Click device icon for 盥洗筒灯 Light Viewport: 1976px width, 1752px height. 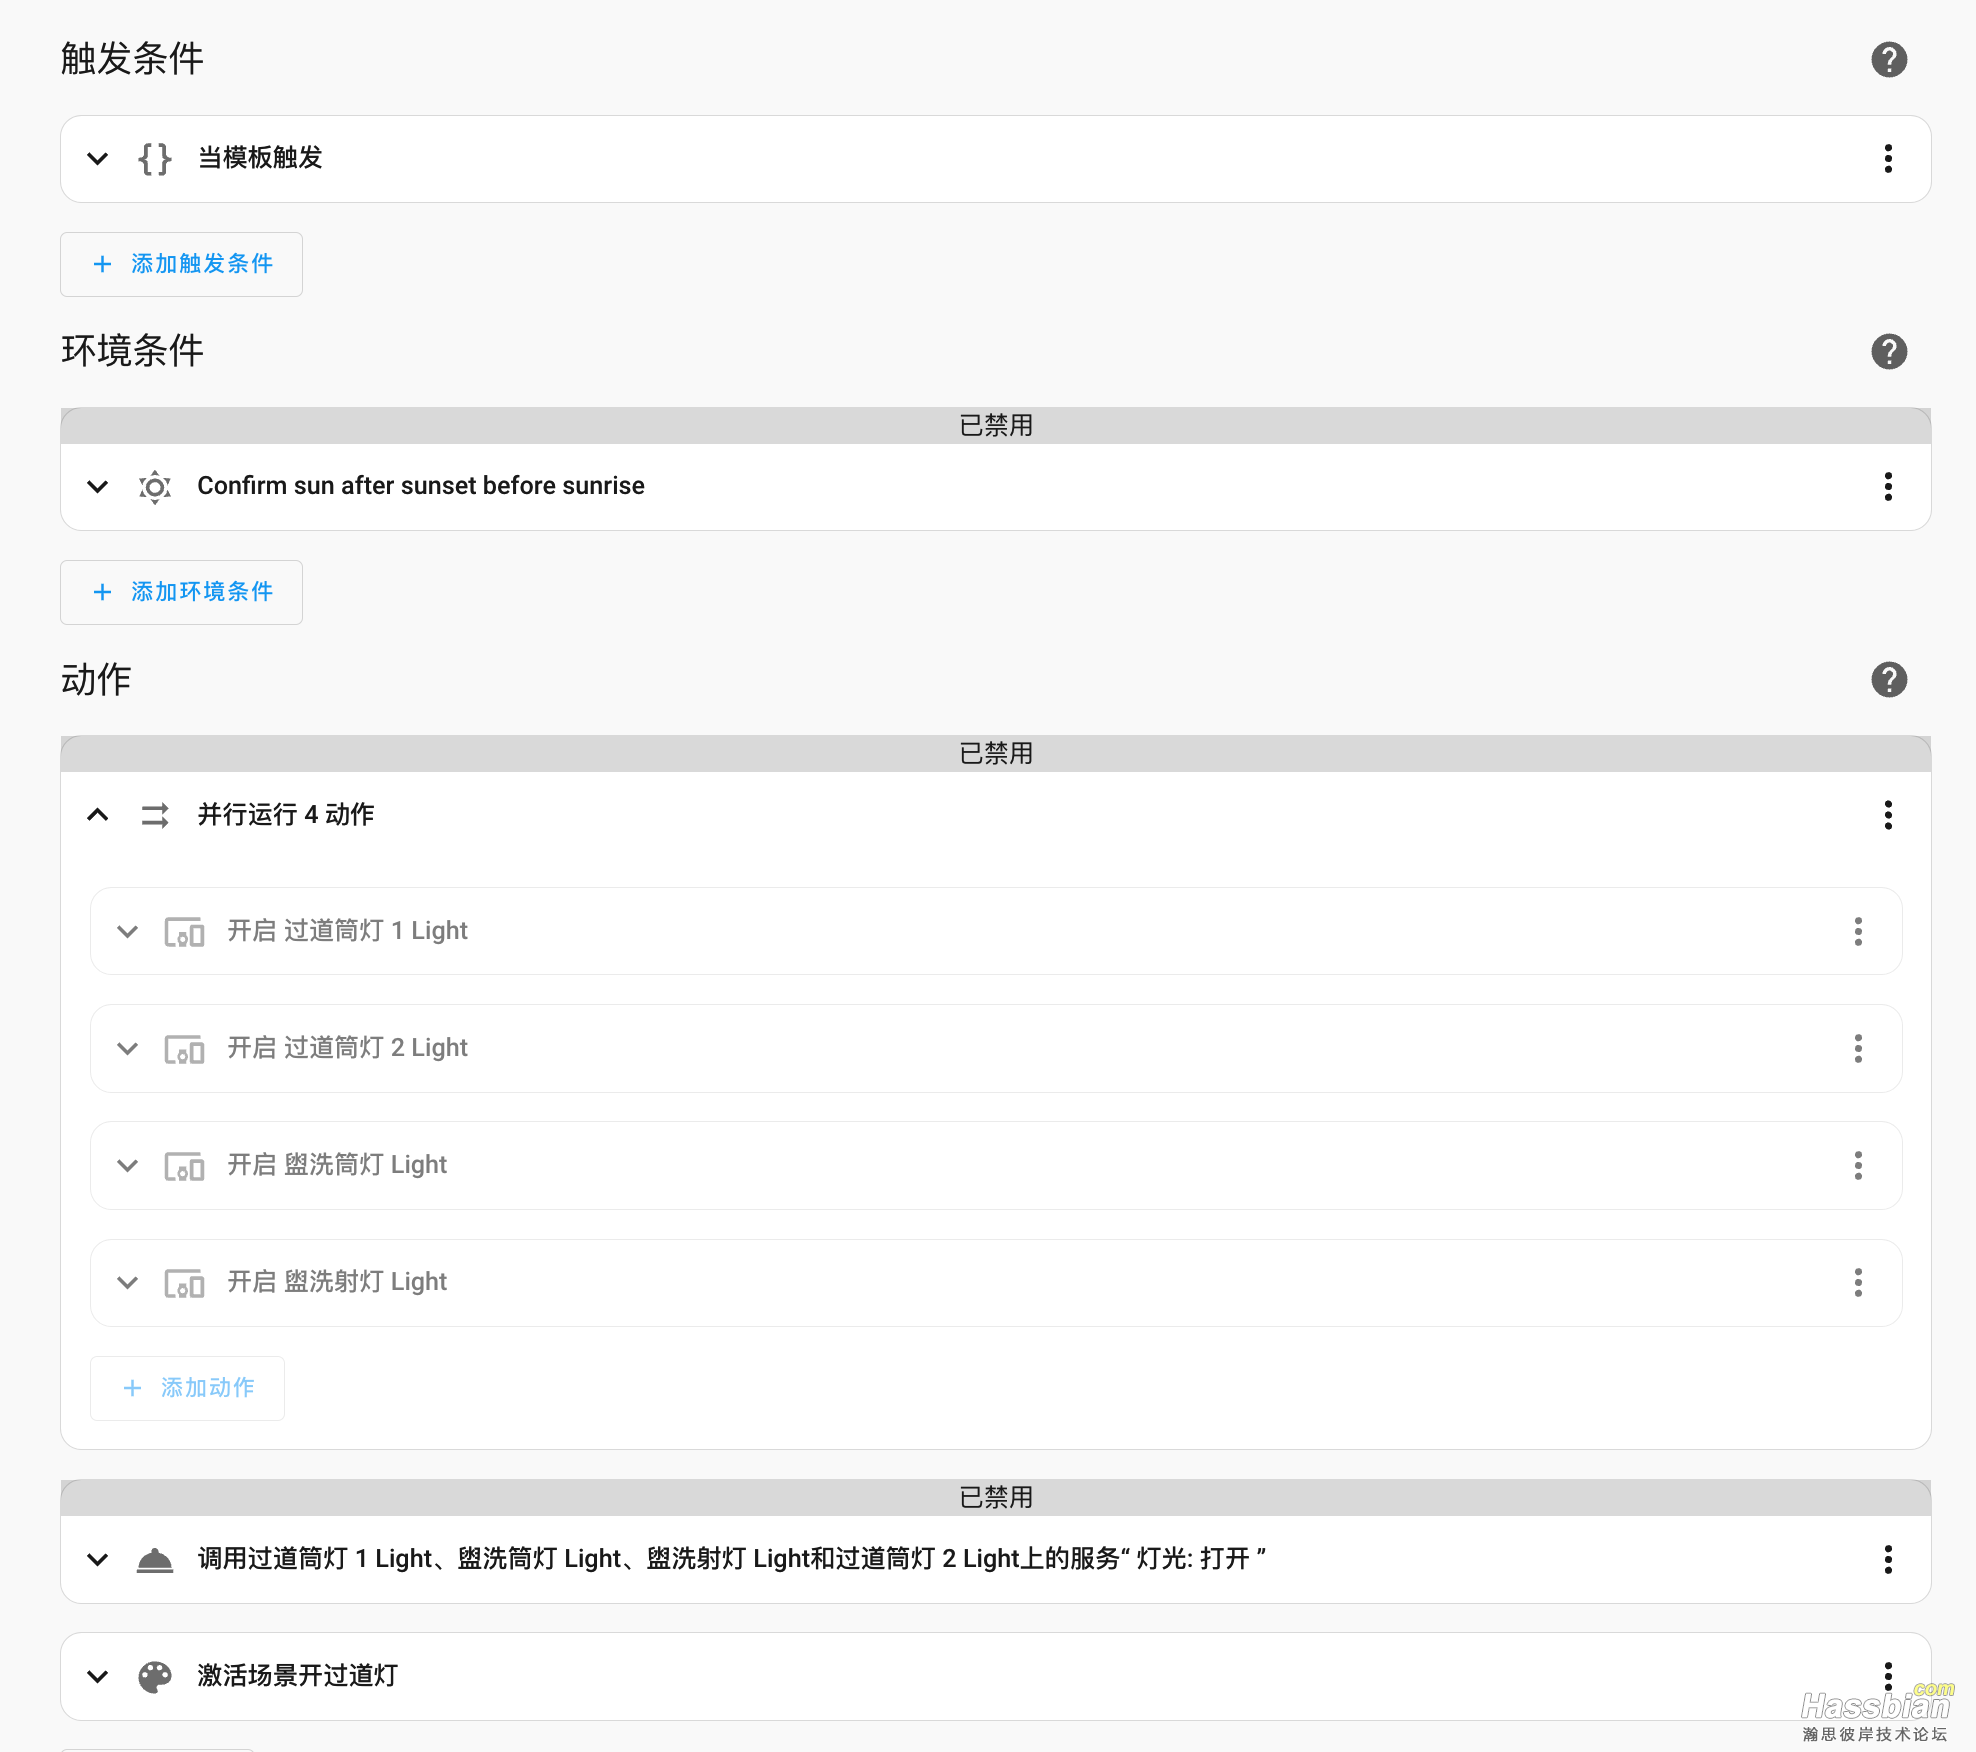pos(184,1166)
